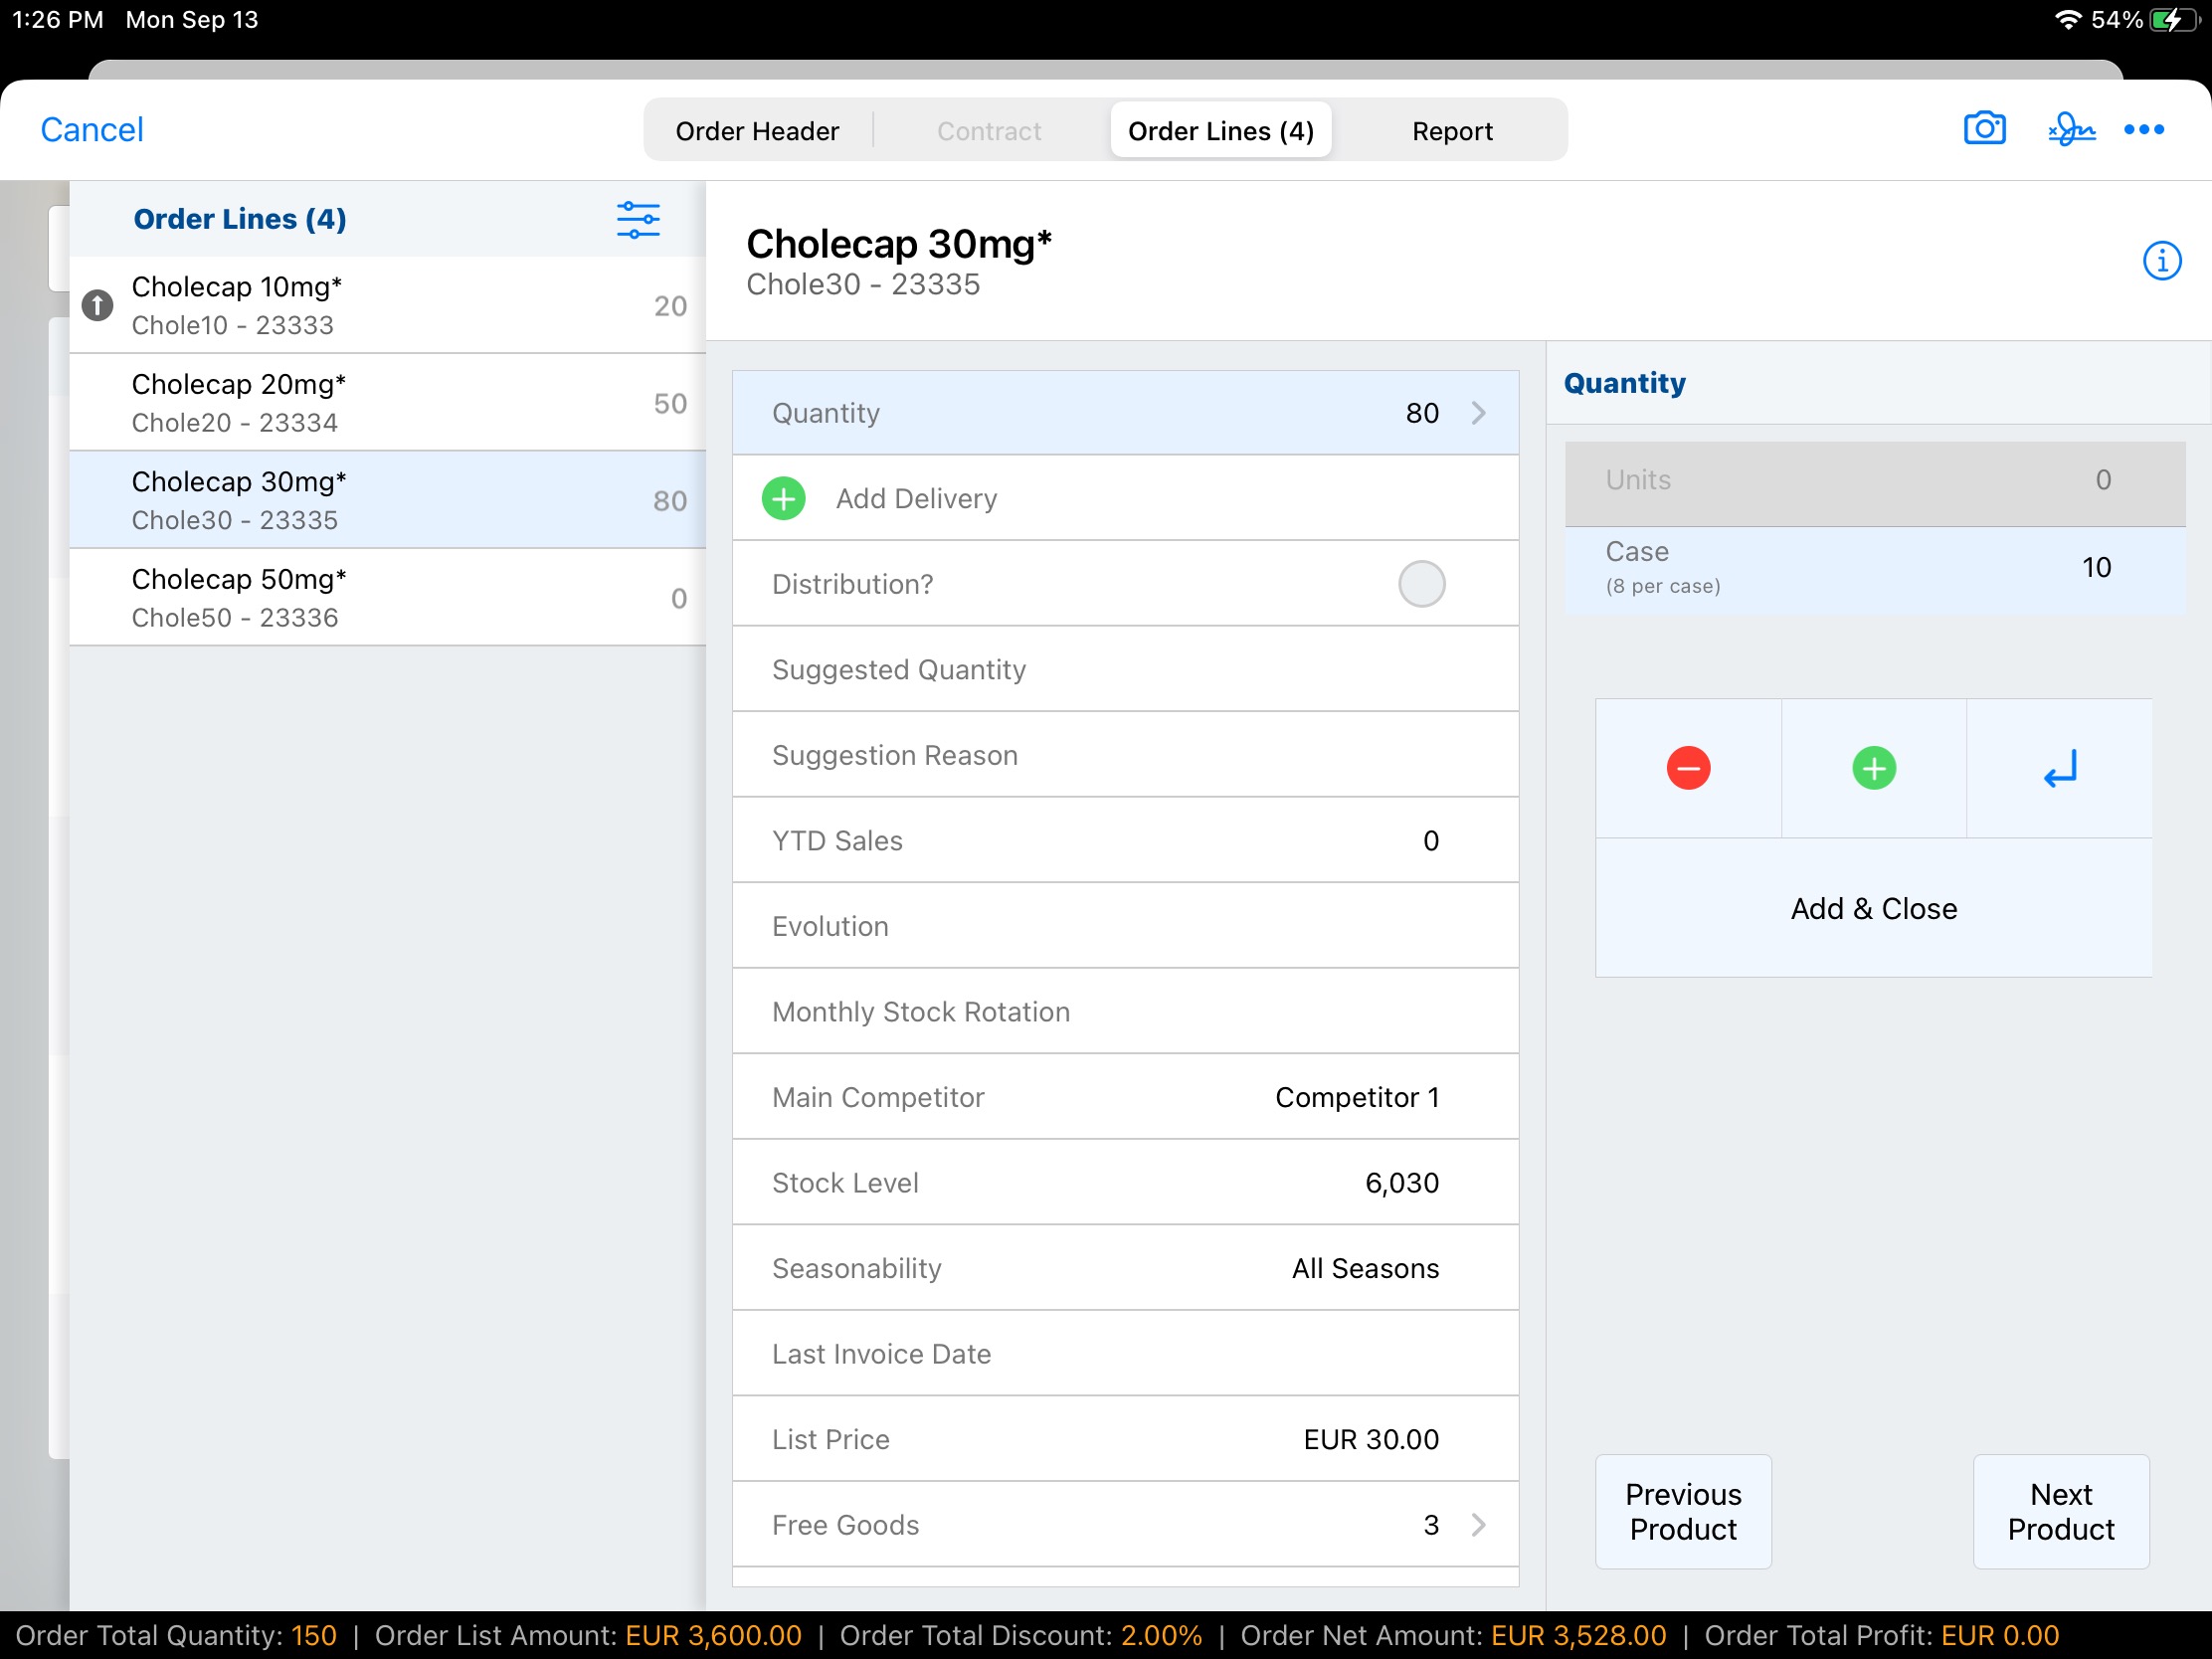Screen dimensions: 2212x1659
Task: Switch to the Order Header tab
Action: point(757,131)
